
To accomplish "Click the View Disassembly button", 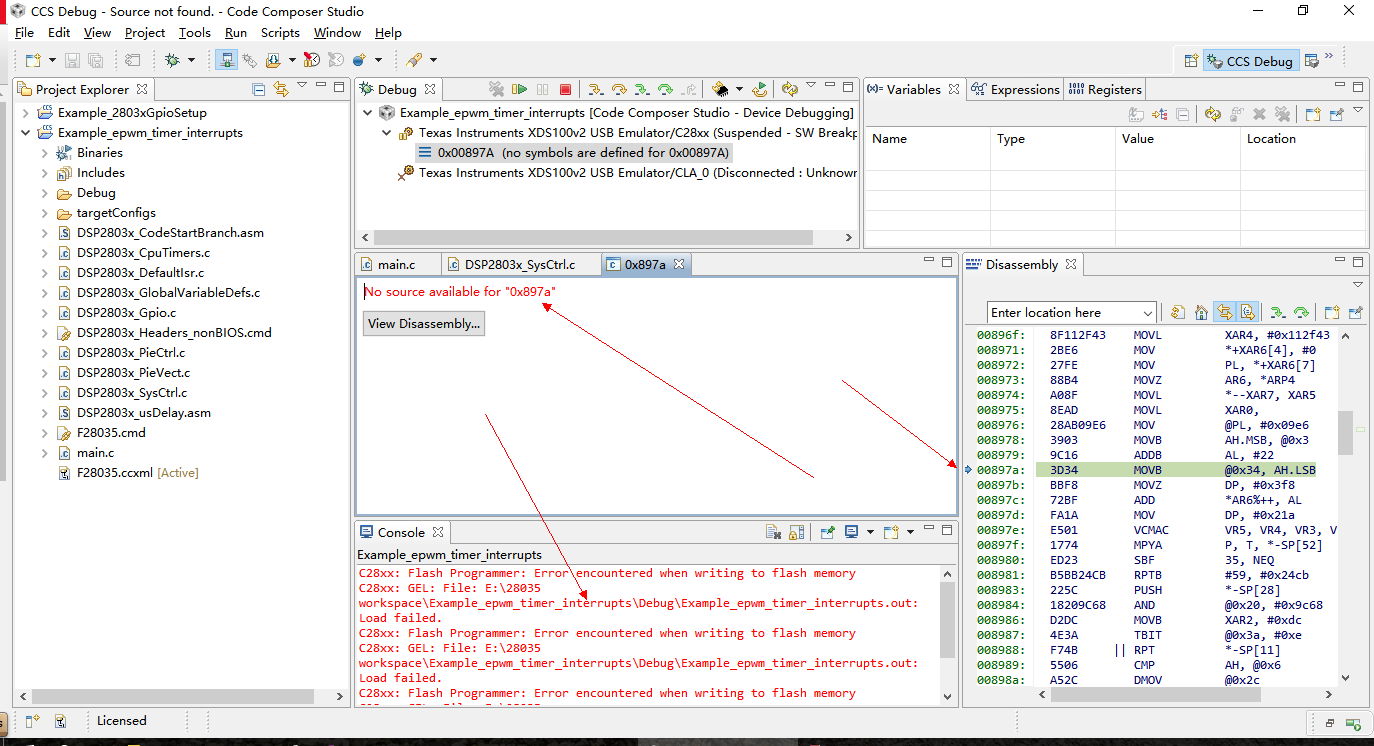I will (424, 323).
